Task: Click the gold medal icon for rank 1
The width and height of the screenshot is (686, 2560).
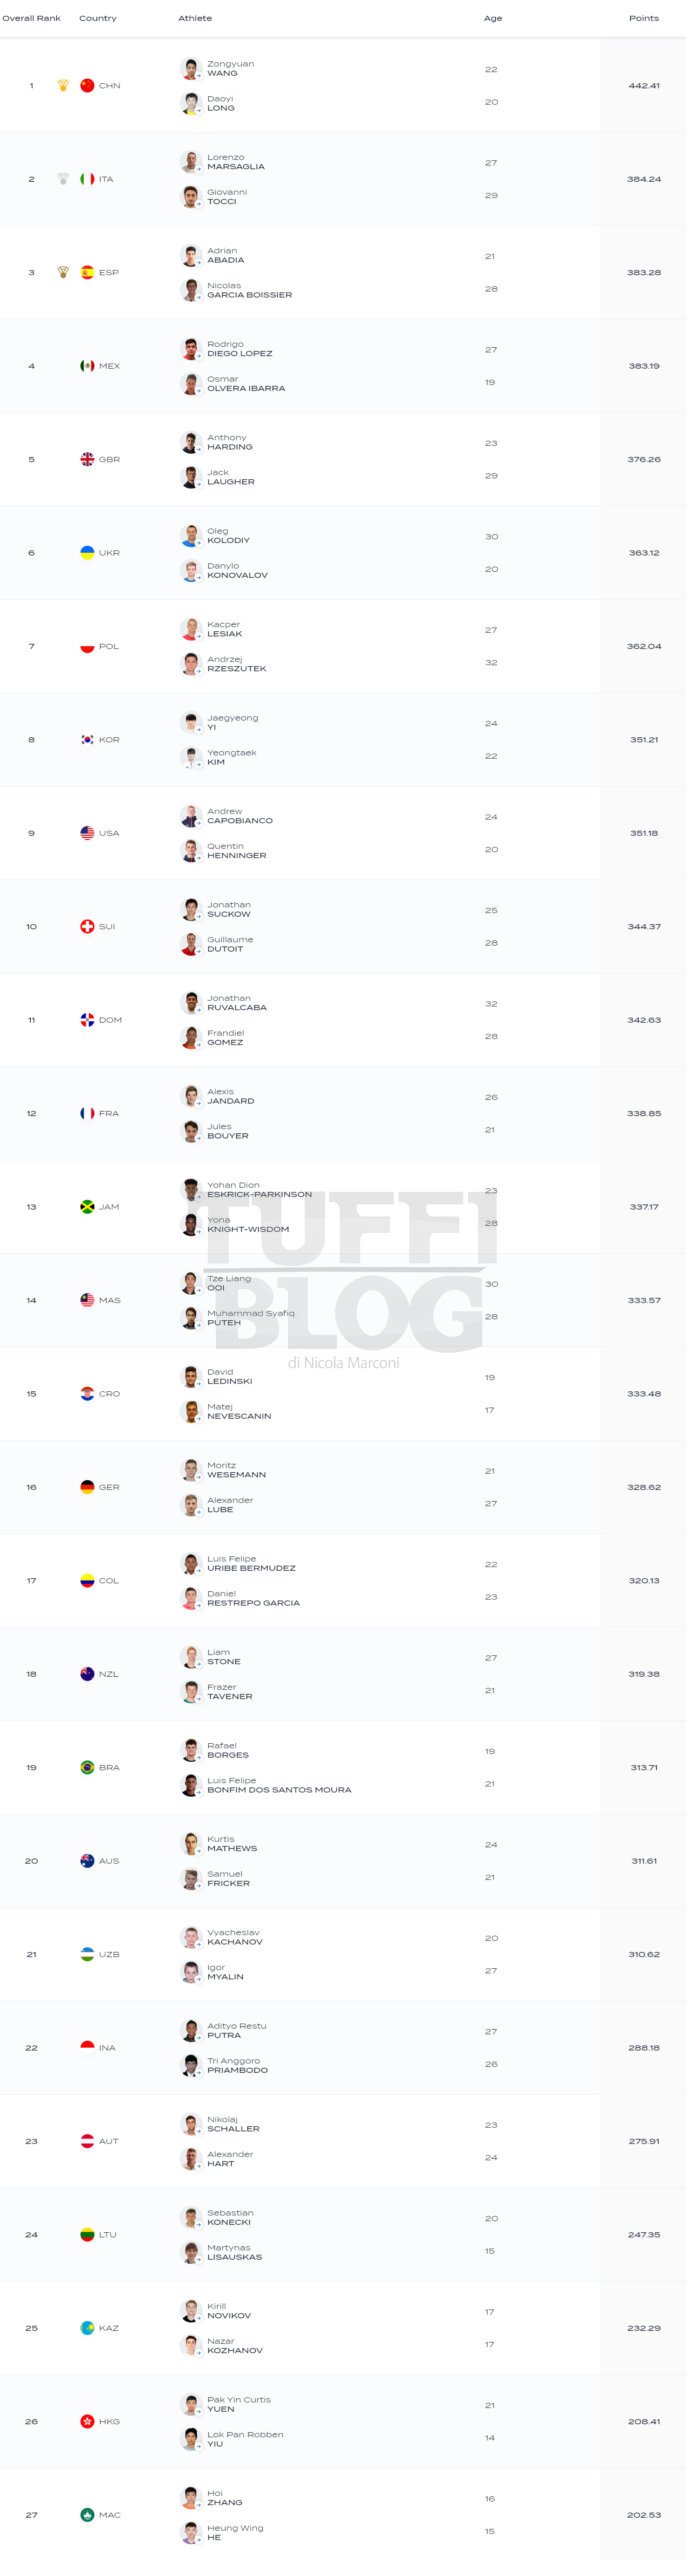Action: pyautogui.click(x=63, y=86)
